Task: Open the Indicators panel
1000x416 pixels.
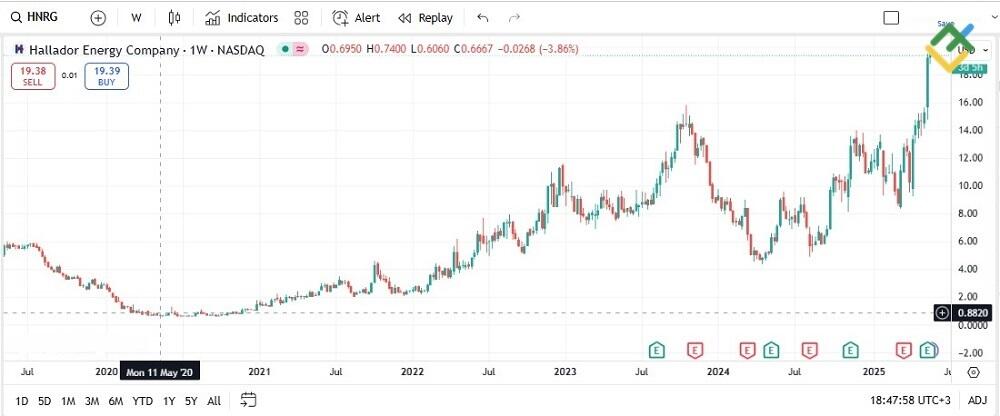Action: pyautogui.click(x=241, y=17)
